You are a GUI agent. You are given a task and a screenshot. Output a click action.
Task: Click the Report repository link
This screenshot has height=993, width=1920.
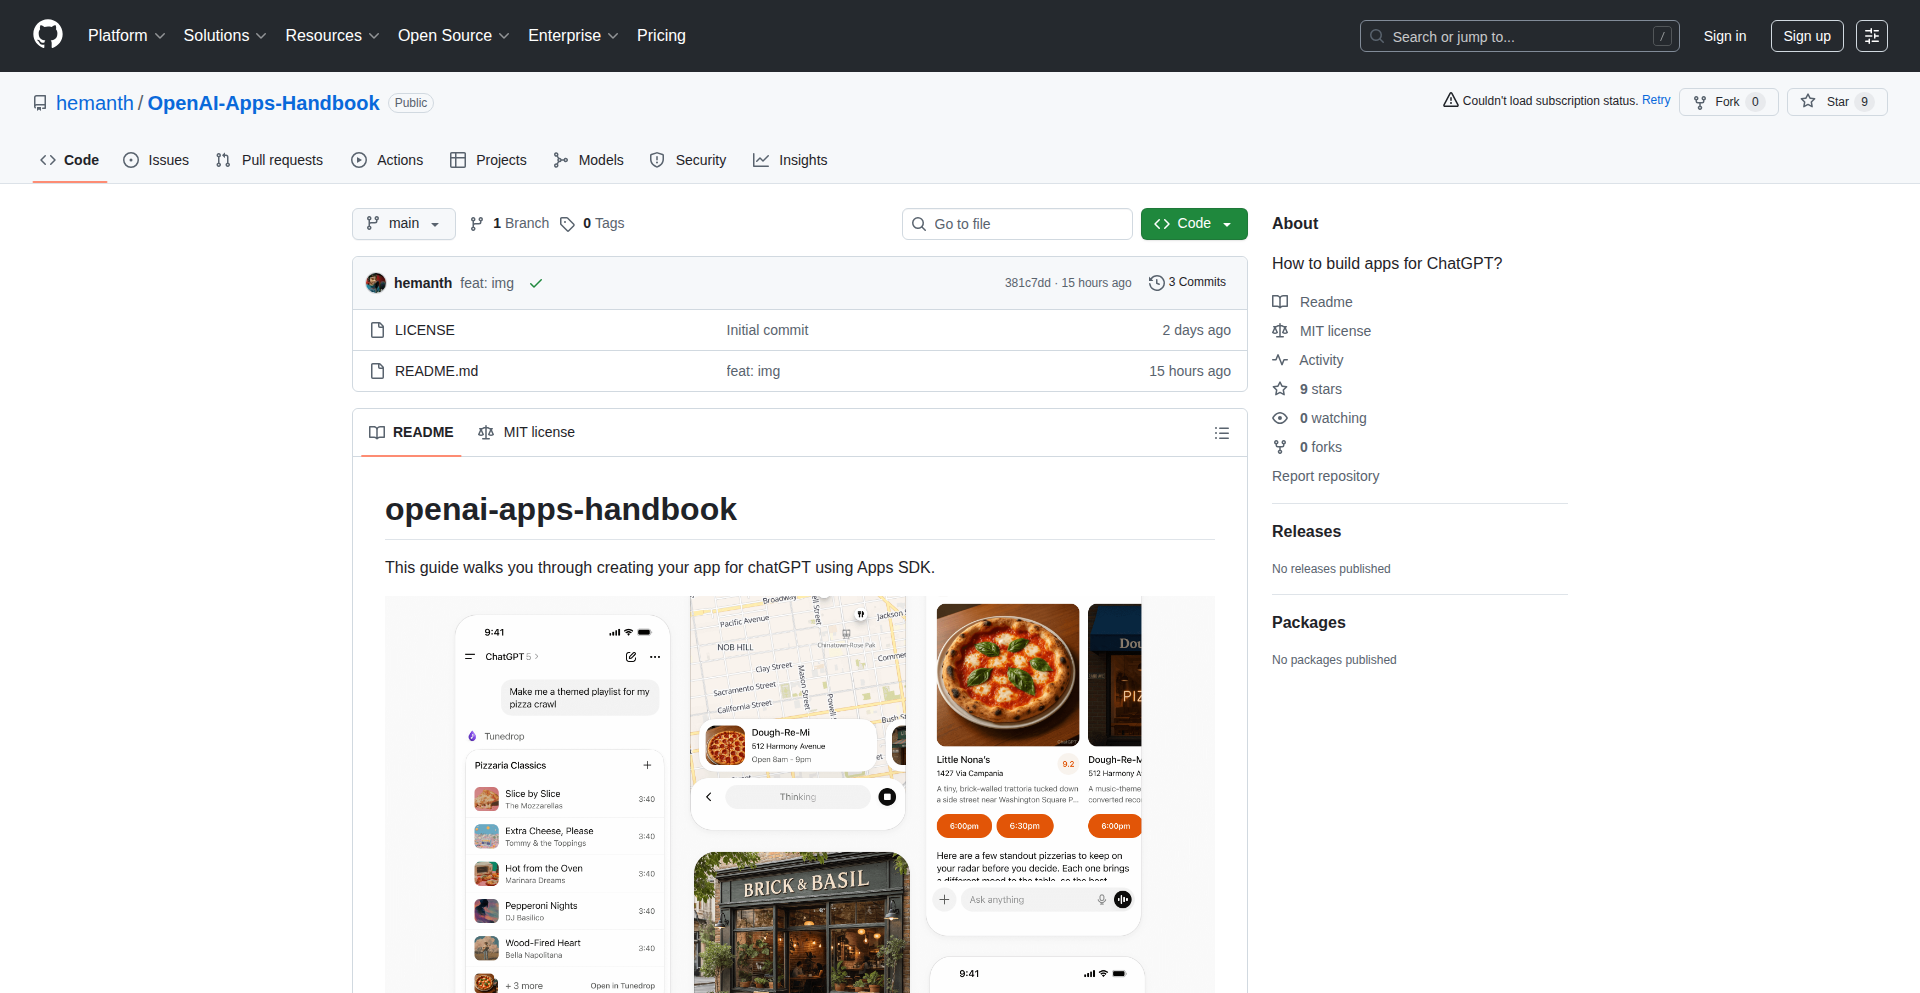(1326, 476)
